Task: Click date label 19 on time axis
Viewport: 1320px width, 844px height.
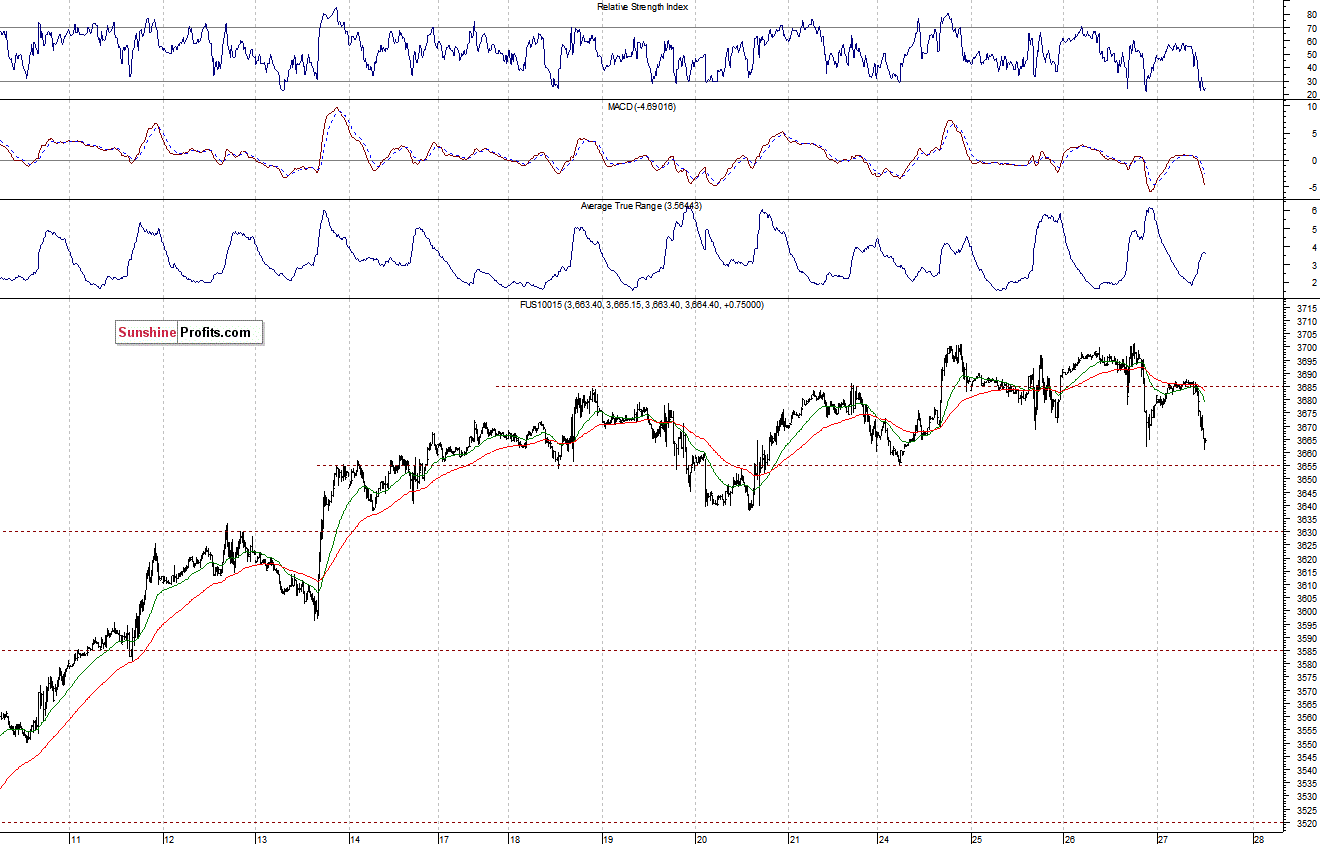Action: (x=608, y=839)
